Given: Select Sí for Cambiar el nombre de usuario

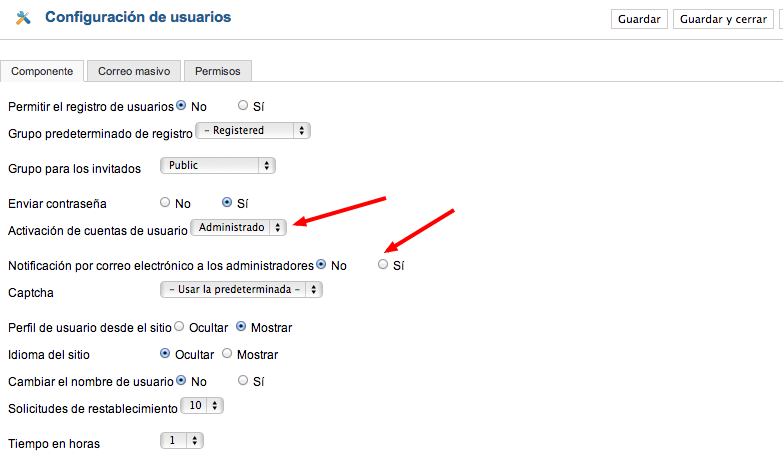Looking at the screenshot, I should pyautogui.click(x=243, y=380).
